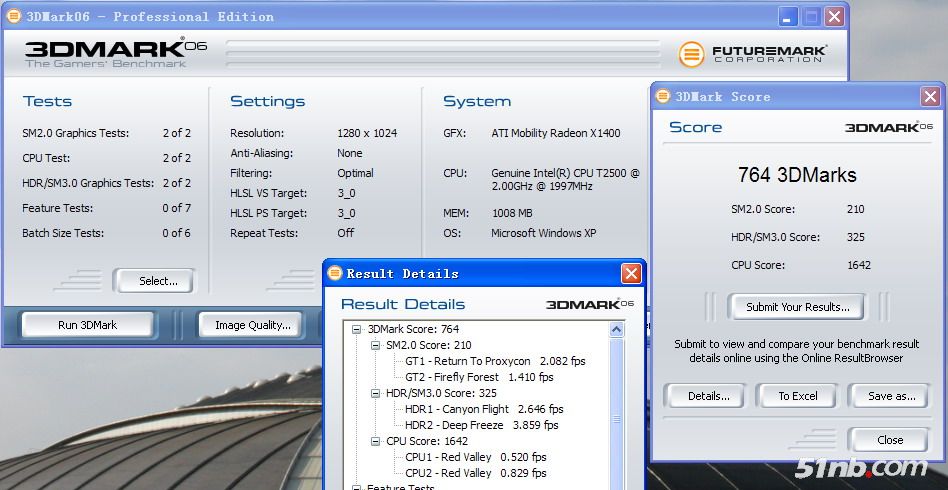Click the Result Details window title icon
Screen dimensions: 948x490
click(x=334, y=273)
